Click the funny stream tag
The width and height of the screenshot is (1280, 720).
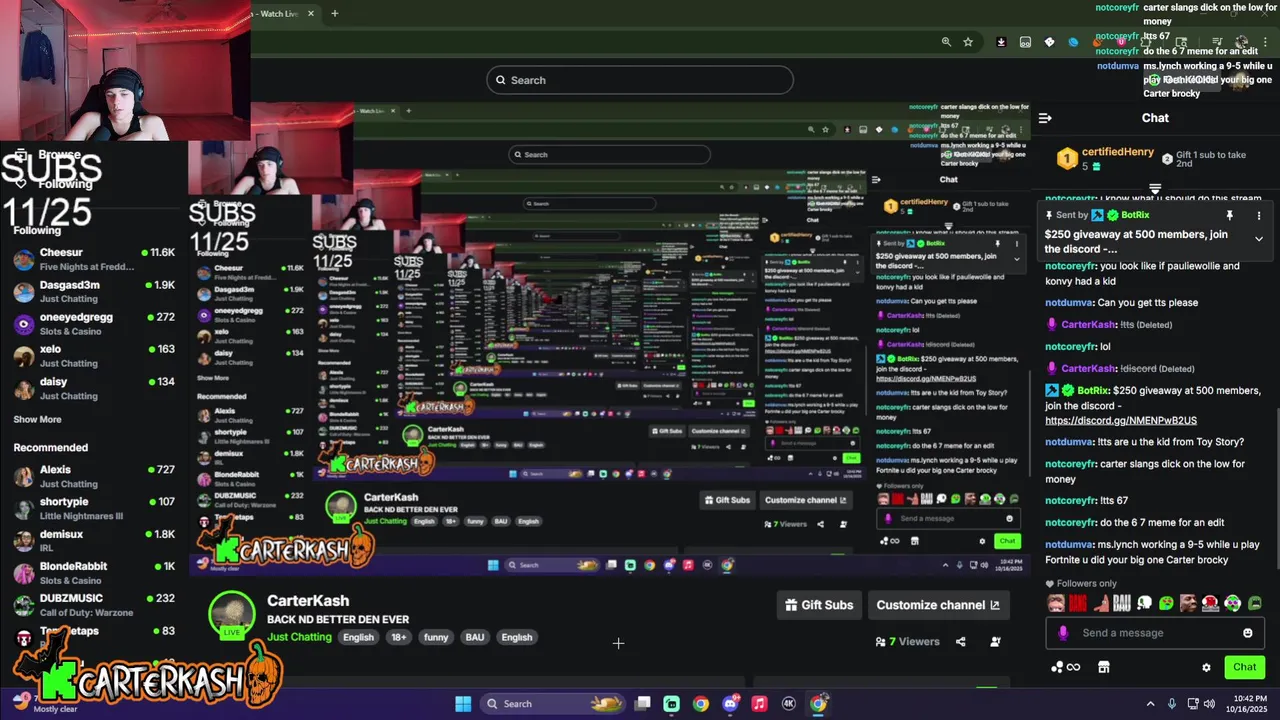(436, 637)
